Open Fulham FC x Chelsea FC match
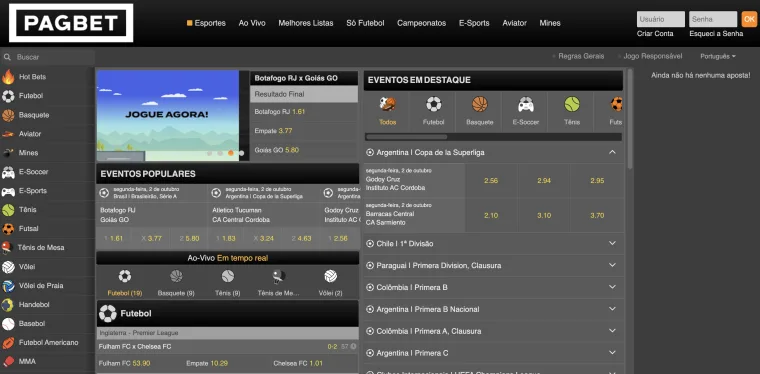Viewport: 760px width, 374px height. click(x=135, y=346)
